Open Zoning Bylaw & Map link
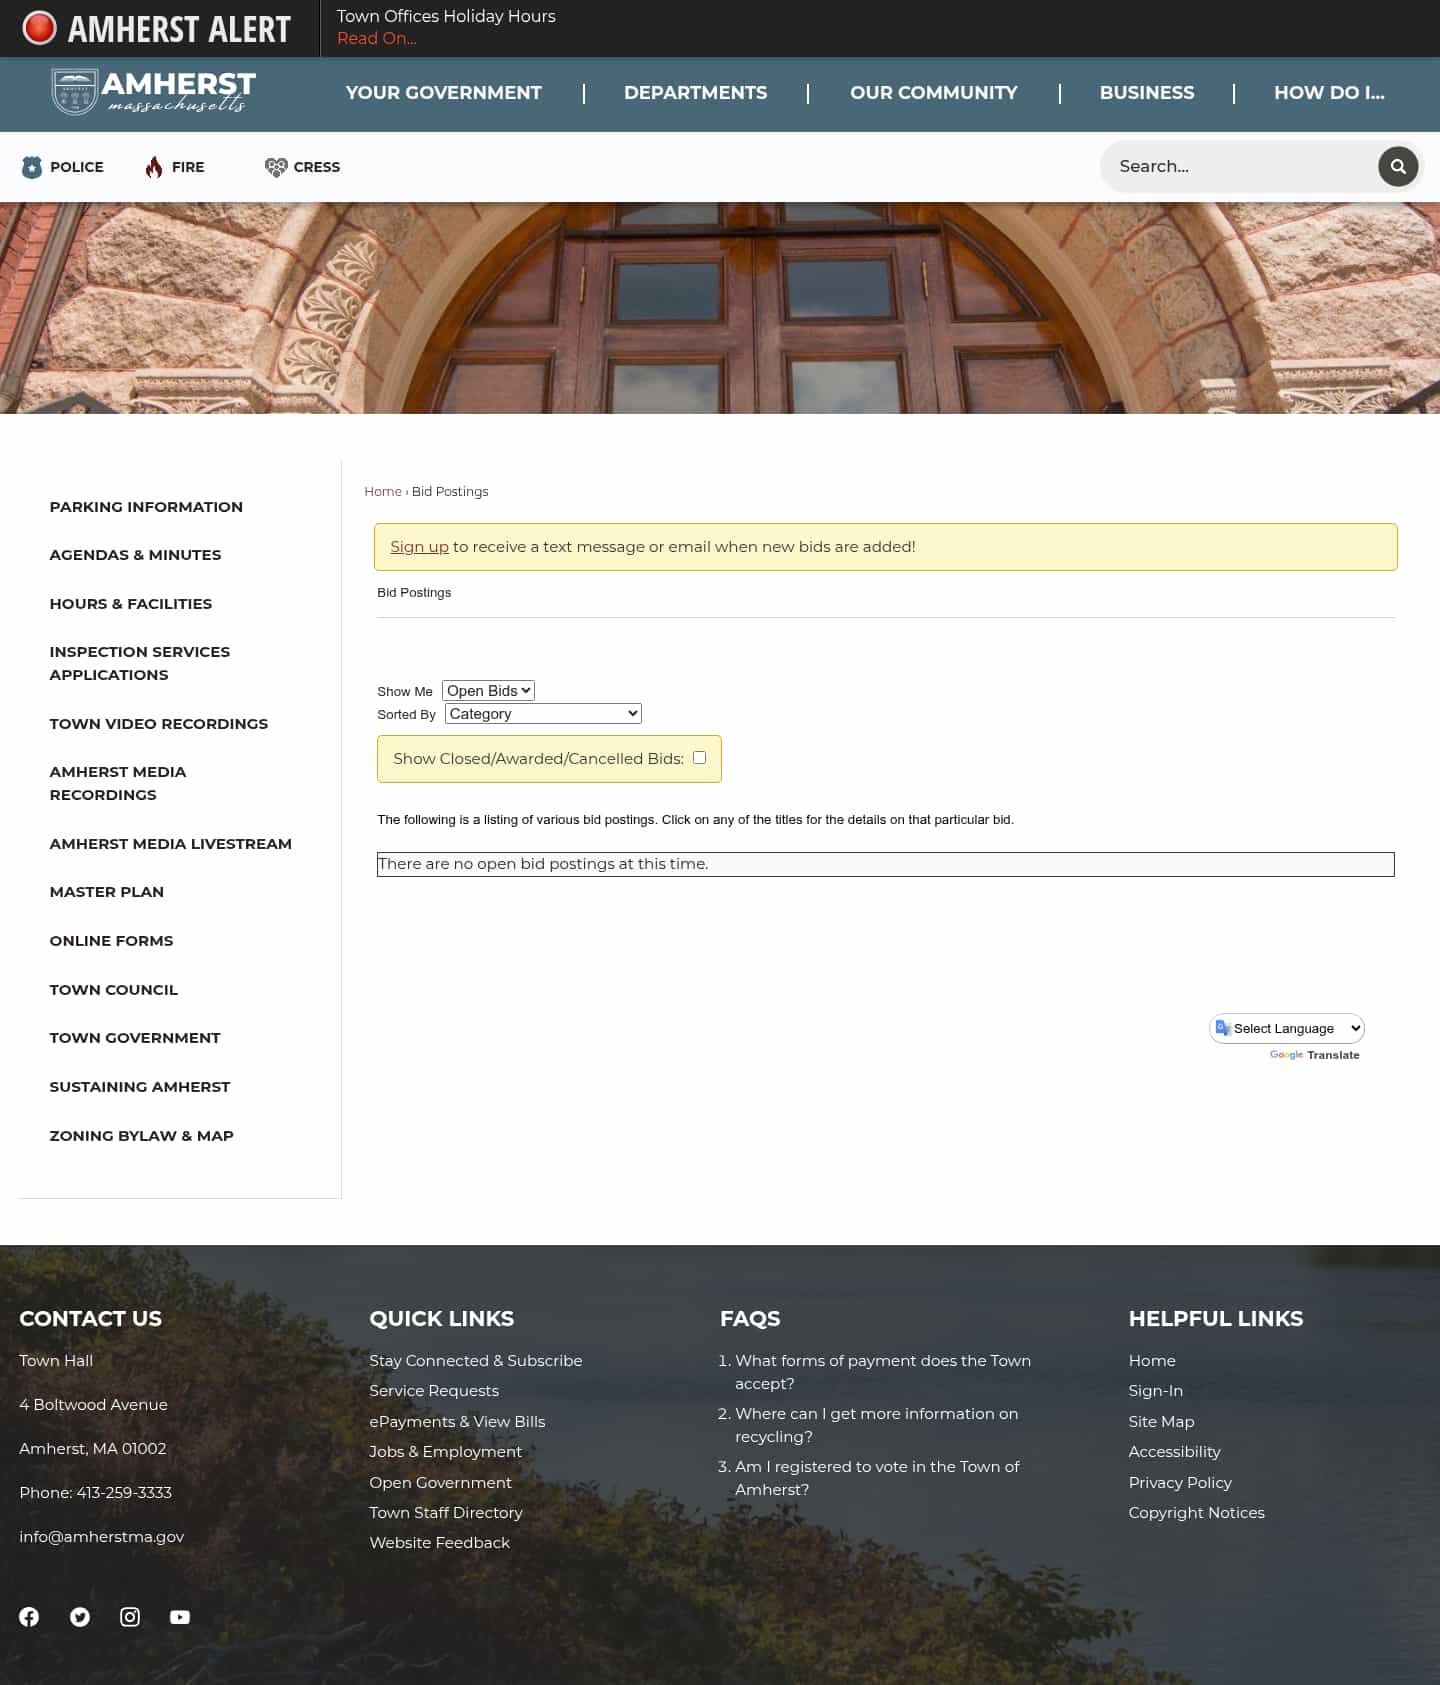Image resolution: width=1440 pixels, height=1685 pixels. [142, 1136]
